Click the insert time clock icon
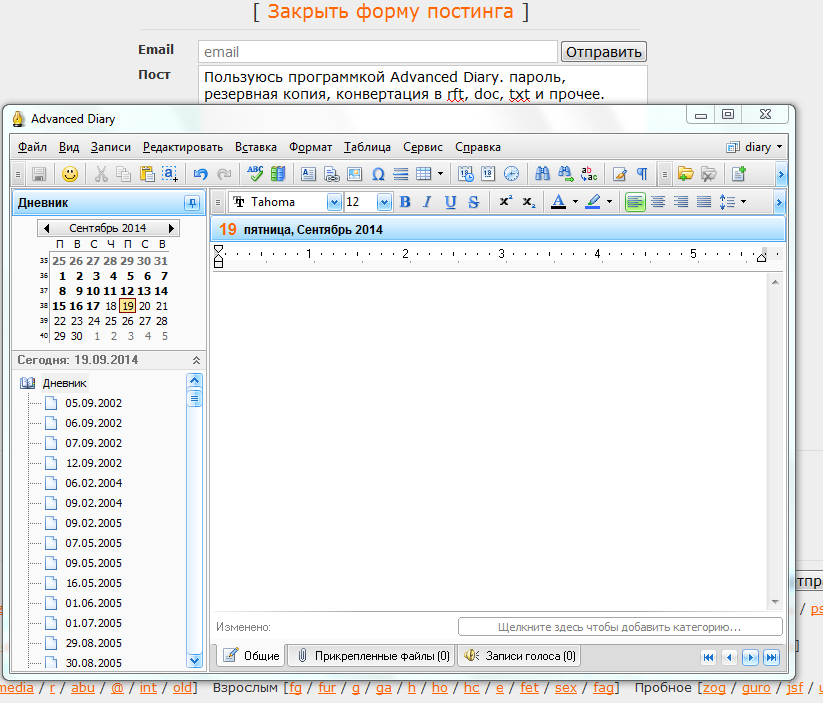The width and height of the screenshot is (823, 703). tap(511, 174)
